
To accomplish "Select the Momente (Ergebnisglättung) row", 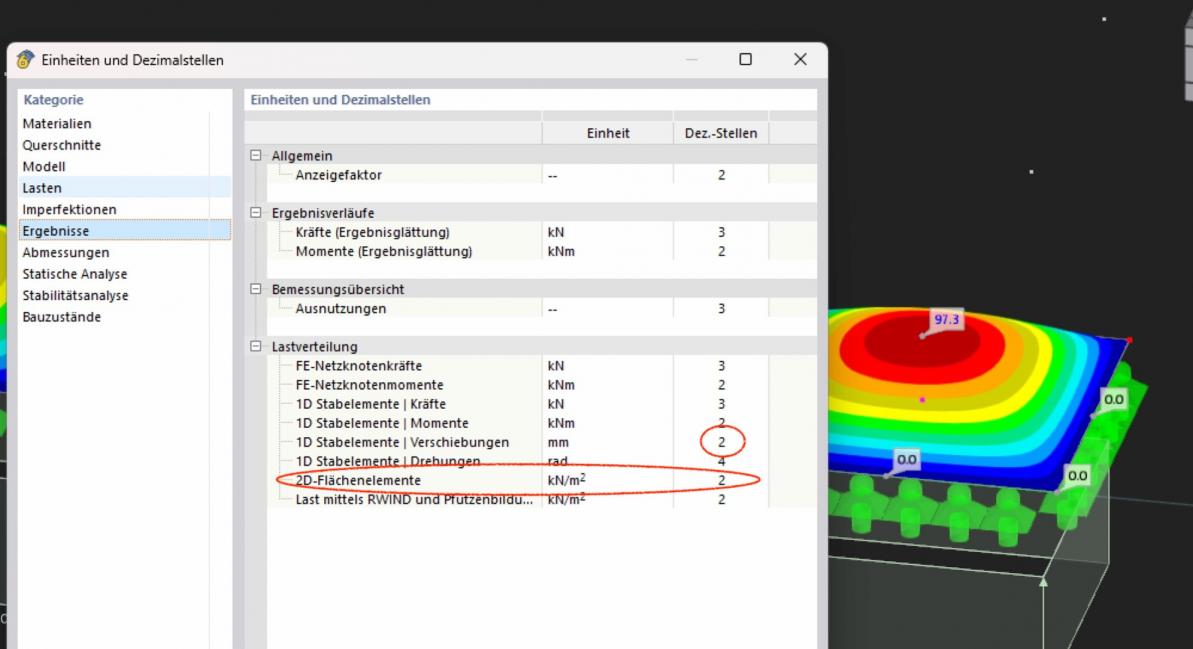I will (x=383, y=251).
